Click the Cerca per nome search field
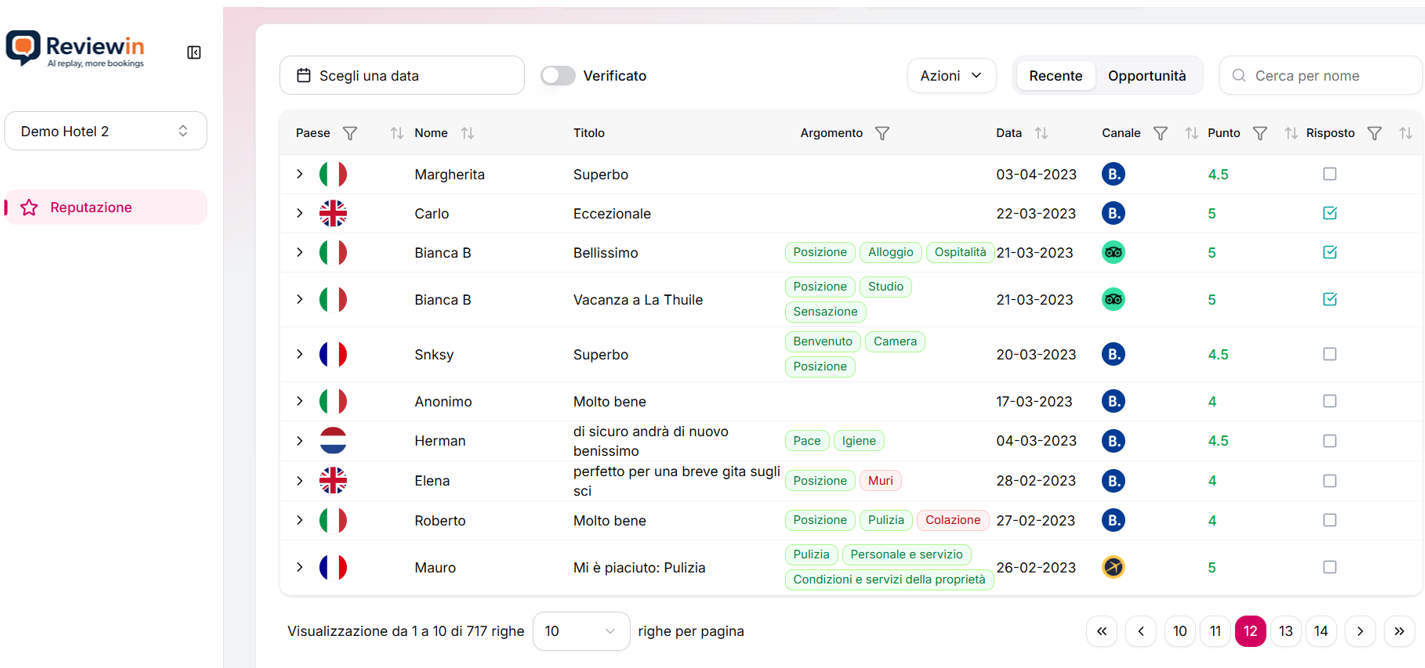Screen dimensions: 1425x668 point(1320,76)
